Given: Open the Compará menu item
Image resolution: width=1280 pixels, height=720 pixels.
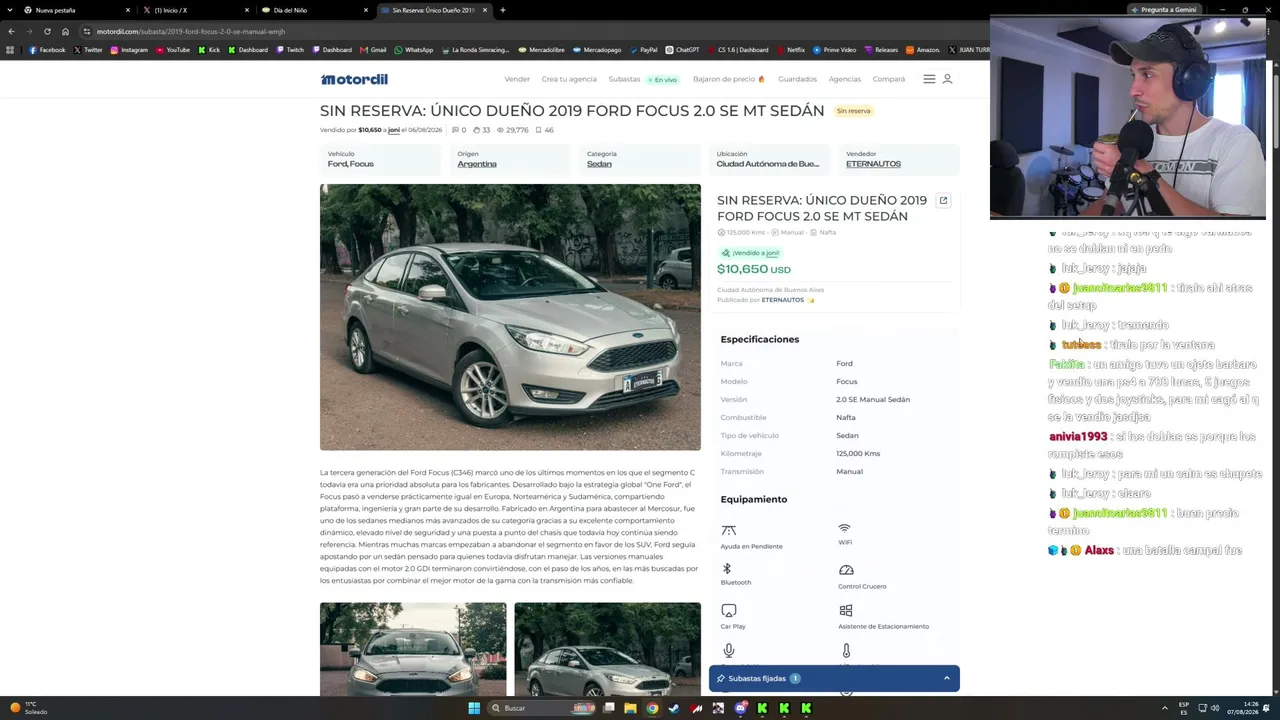Looking at the screenshot, I should [889, 79].
